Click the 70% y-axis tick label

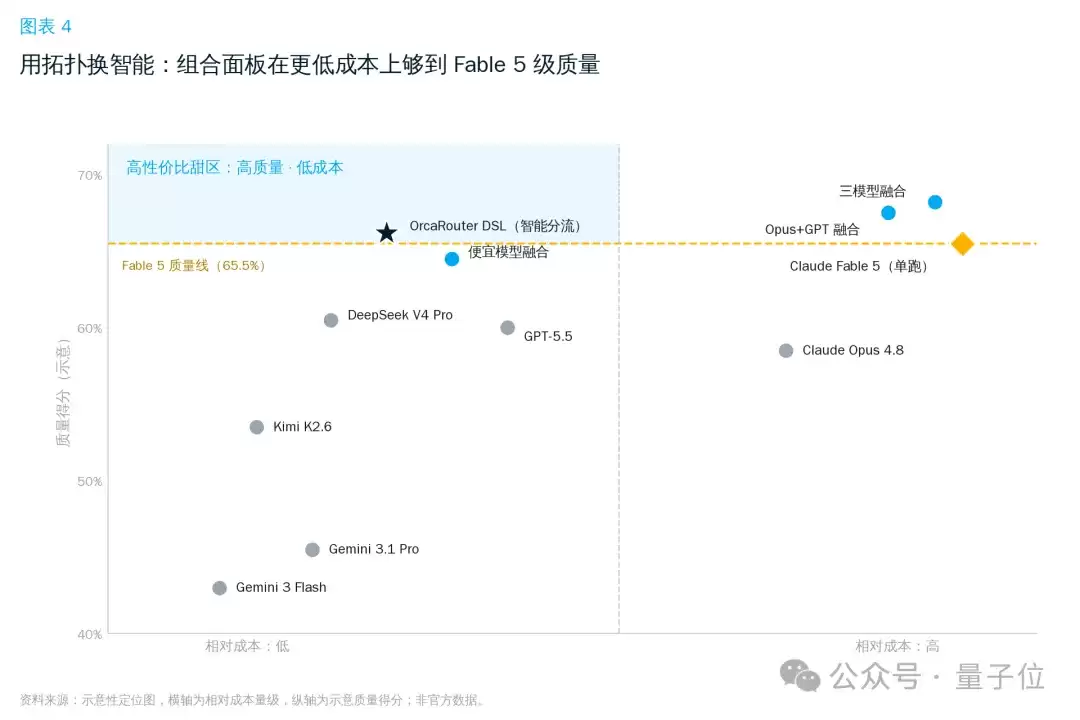[90, 176]
